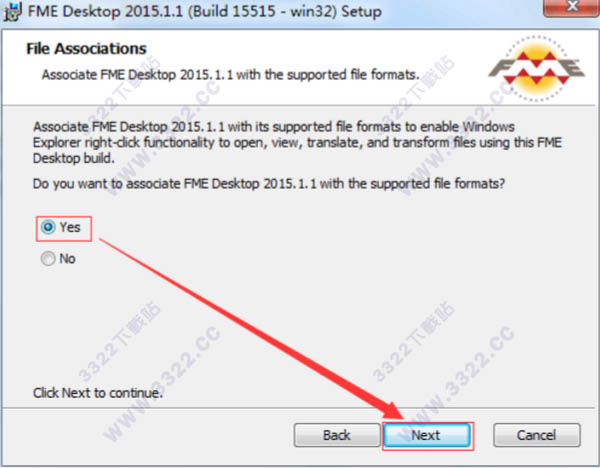Click the red arrowhead pointing at Next
The width and height of the screenshot is (600, 468).
[393, 412]
